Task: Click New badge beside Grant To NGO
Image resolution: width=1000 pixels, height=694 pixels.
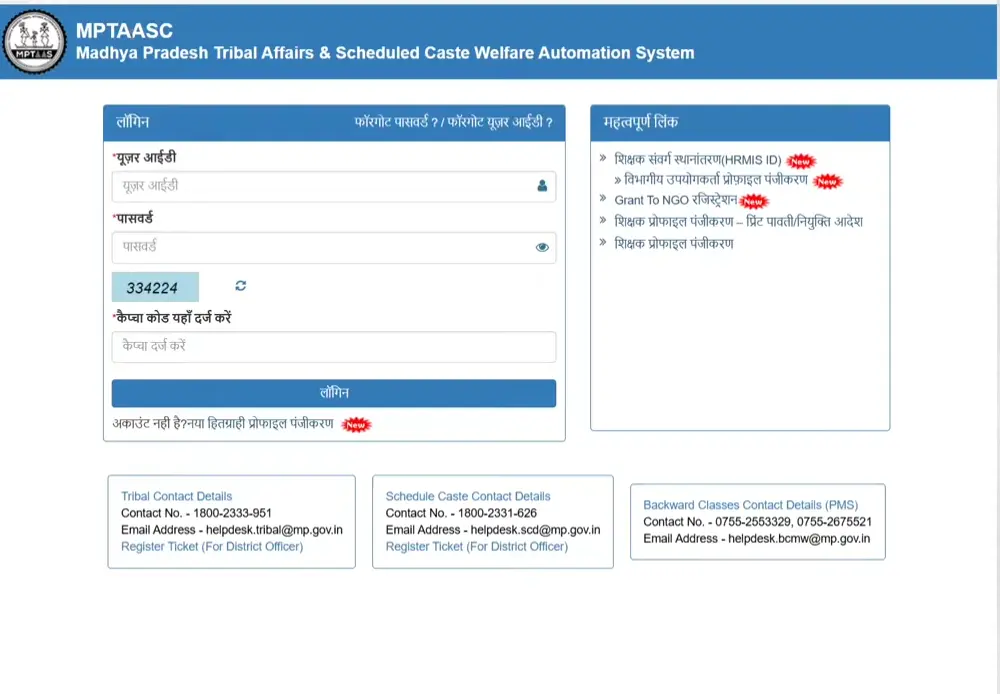Action: [x=753, y=201]
